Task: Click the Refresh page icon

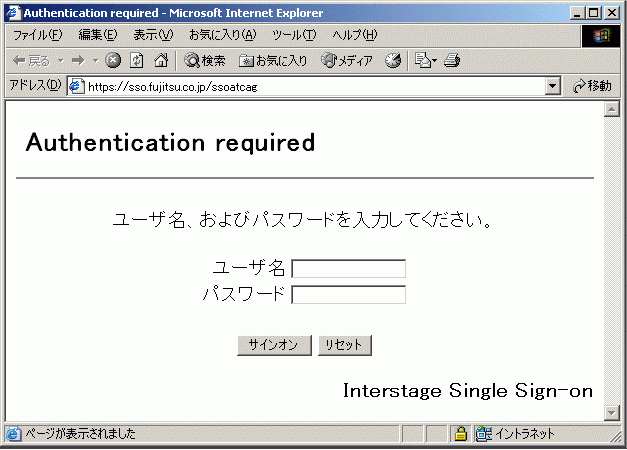Action: [137, 60]
